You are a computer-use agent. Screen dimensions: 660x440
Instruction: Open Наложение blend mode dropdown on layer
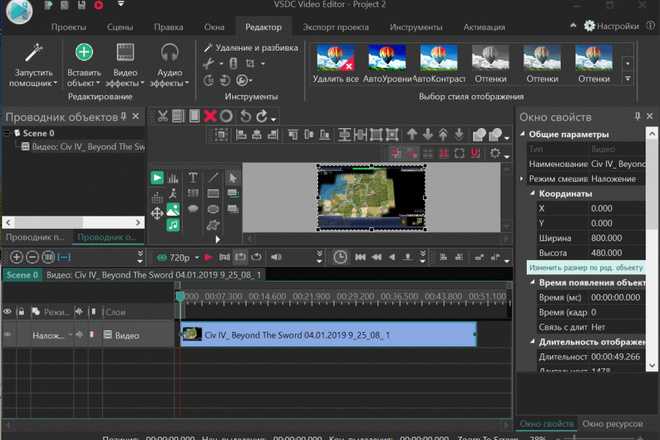70,335
